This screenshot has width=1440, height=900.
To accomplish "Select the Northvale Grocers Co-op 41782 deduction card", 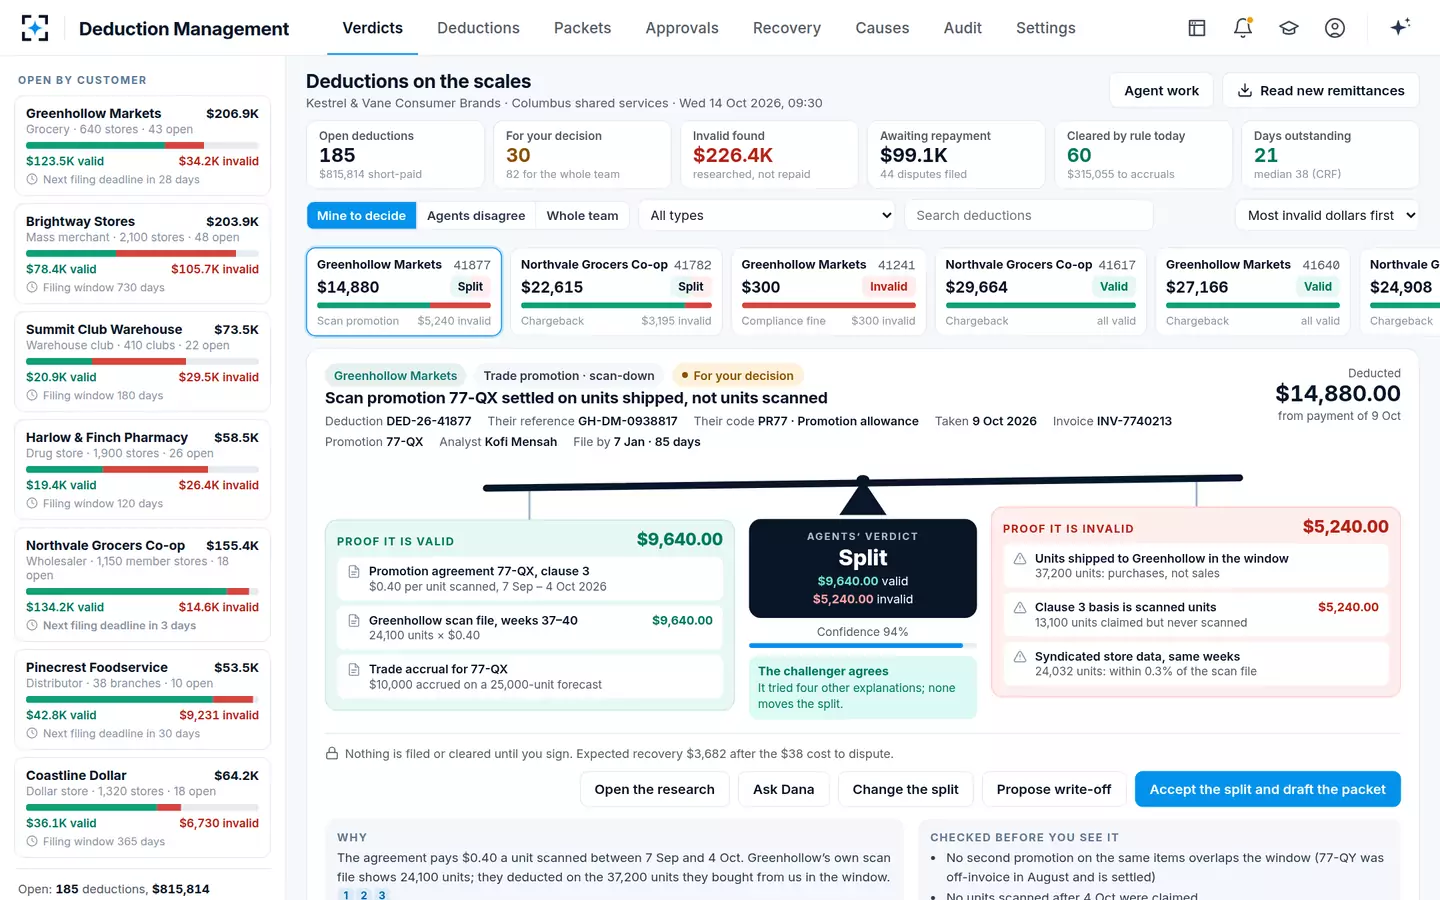I will tap(616, 291).
